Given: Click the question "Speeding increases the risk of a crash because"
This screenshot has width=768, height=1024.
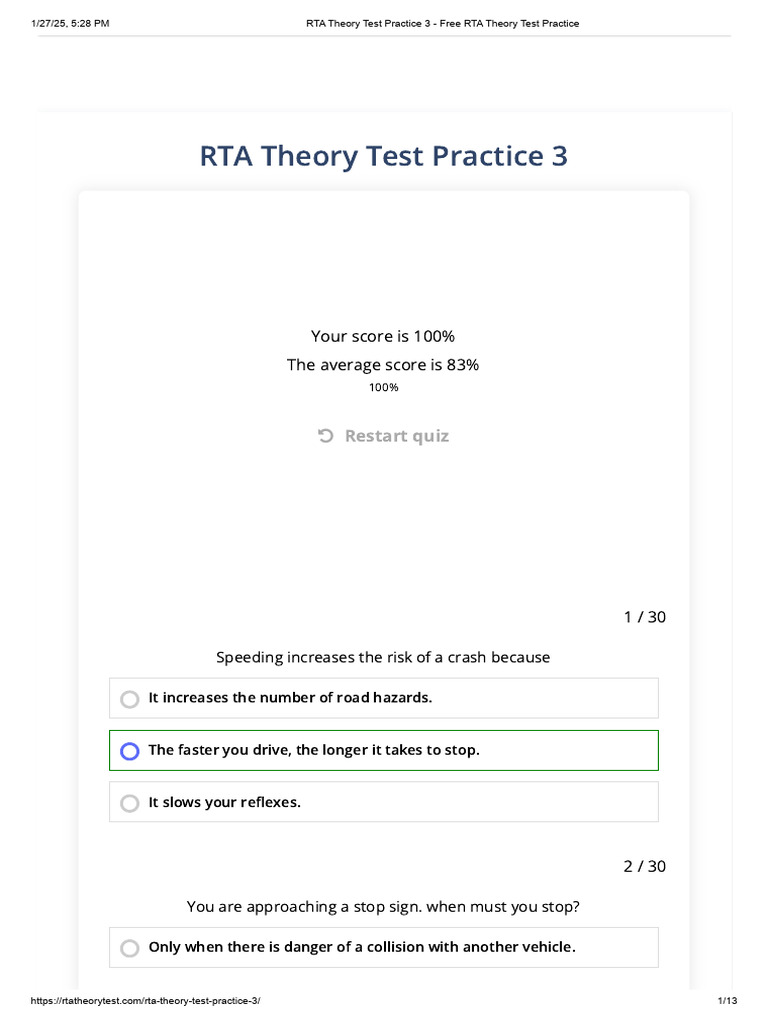Looking at the screenshot, I should (383, 657).
